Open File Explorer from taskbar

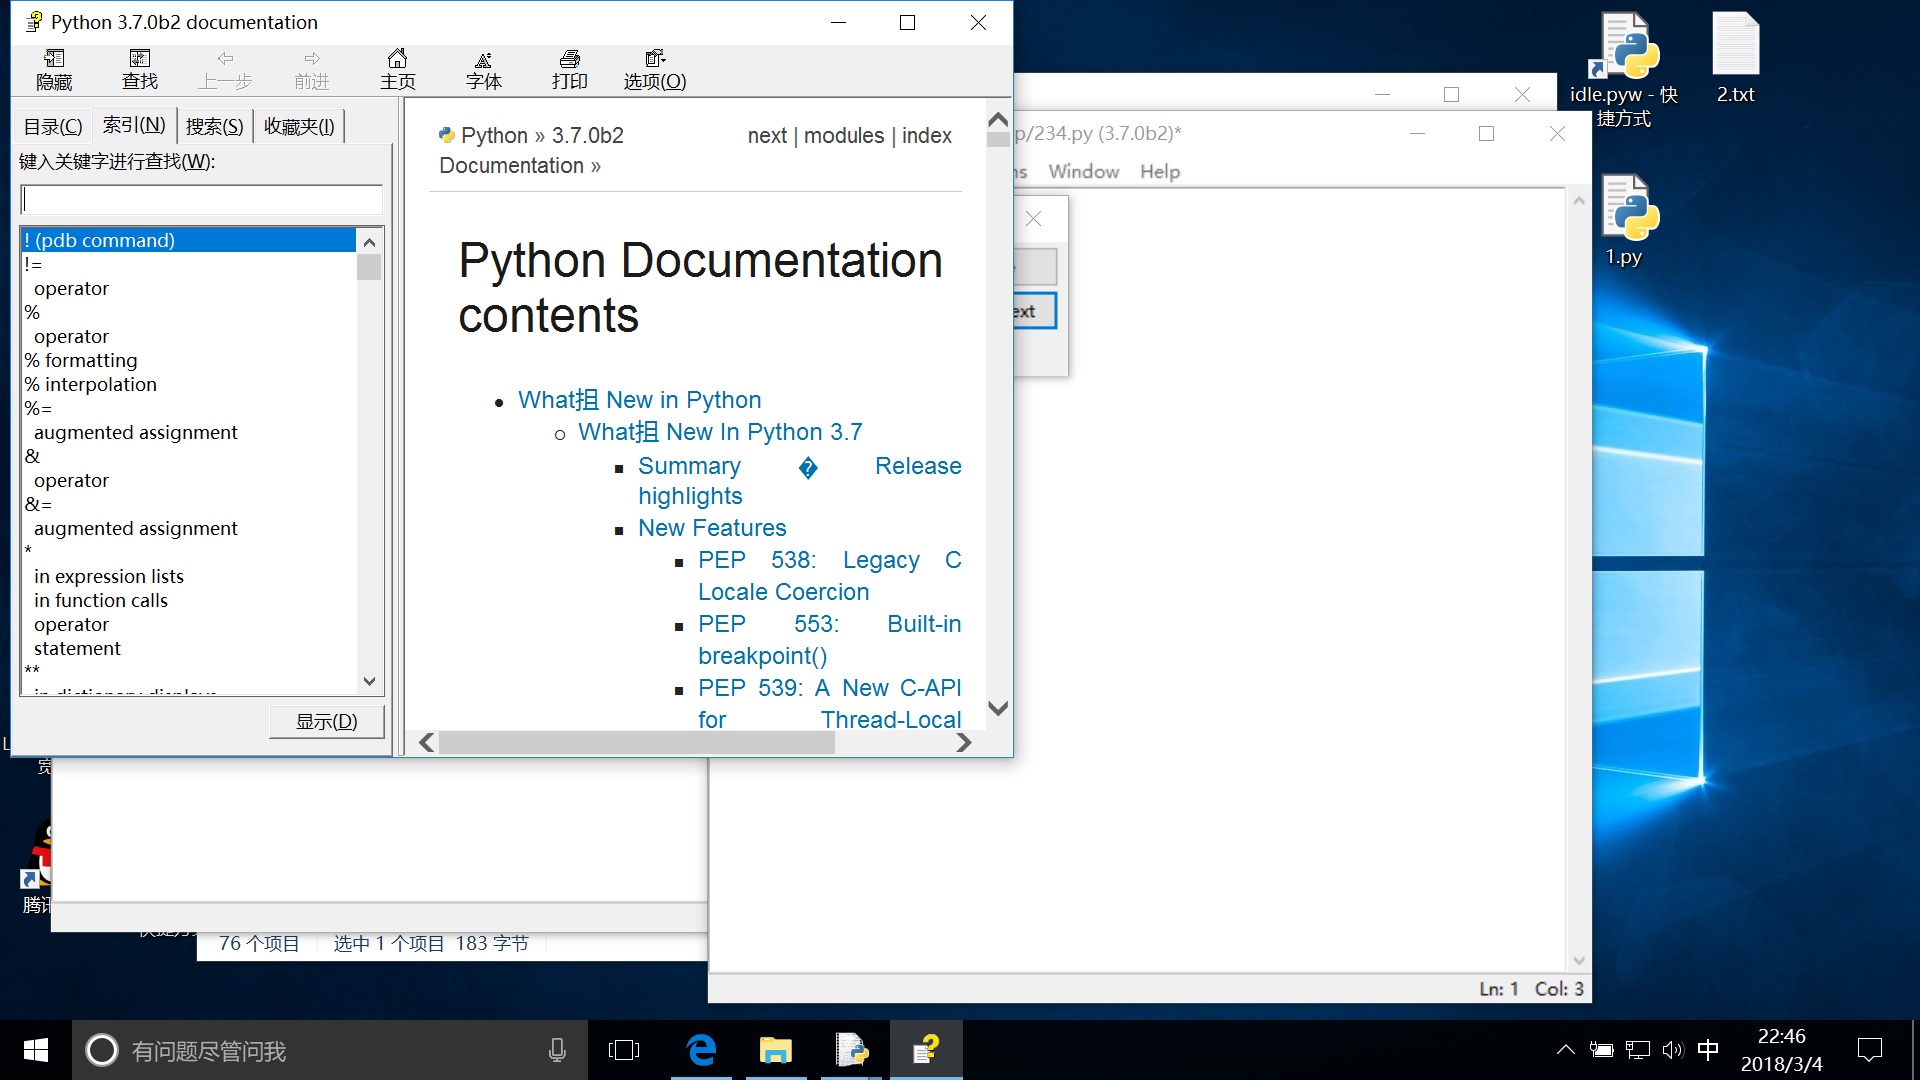coord(775,1050)
